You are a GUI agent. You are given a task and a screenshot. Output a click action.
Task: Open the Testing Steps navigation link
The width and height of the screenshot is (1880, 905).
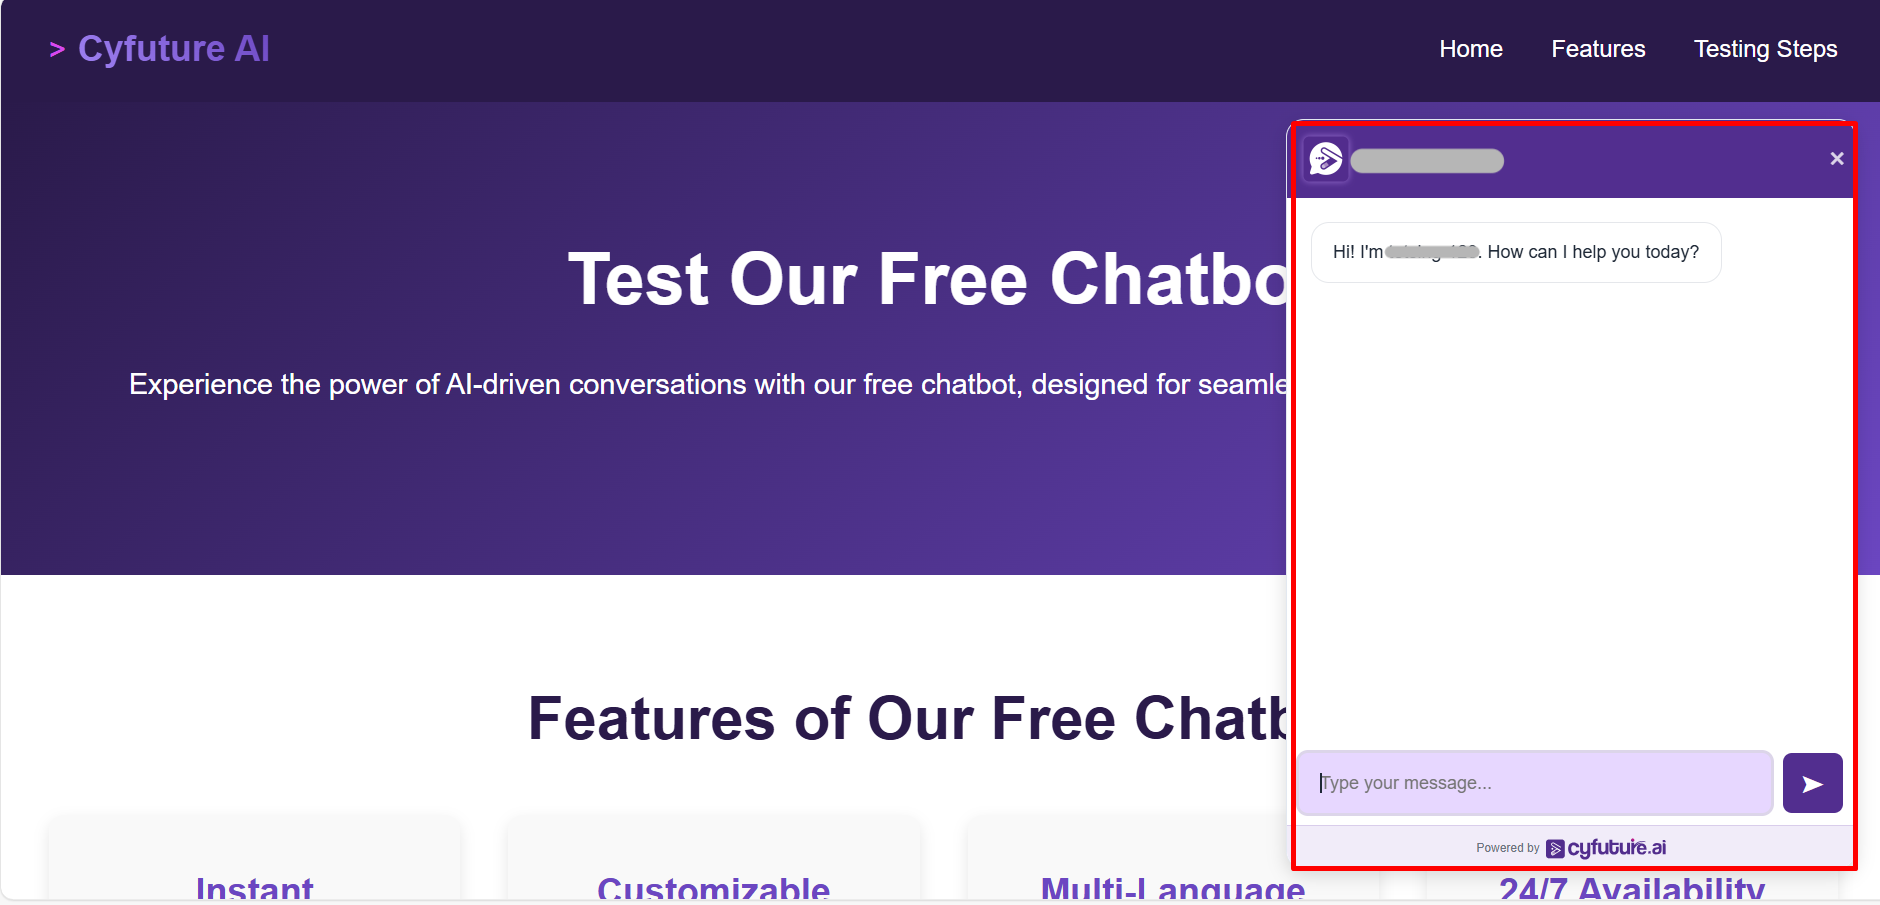(1765, 49)
